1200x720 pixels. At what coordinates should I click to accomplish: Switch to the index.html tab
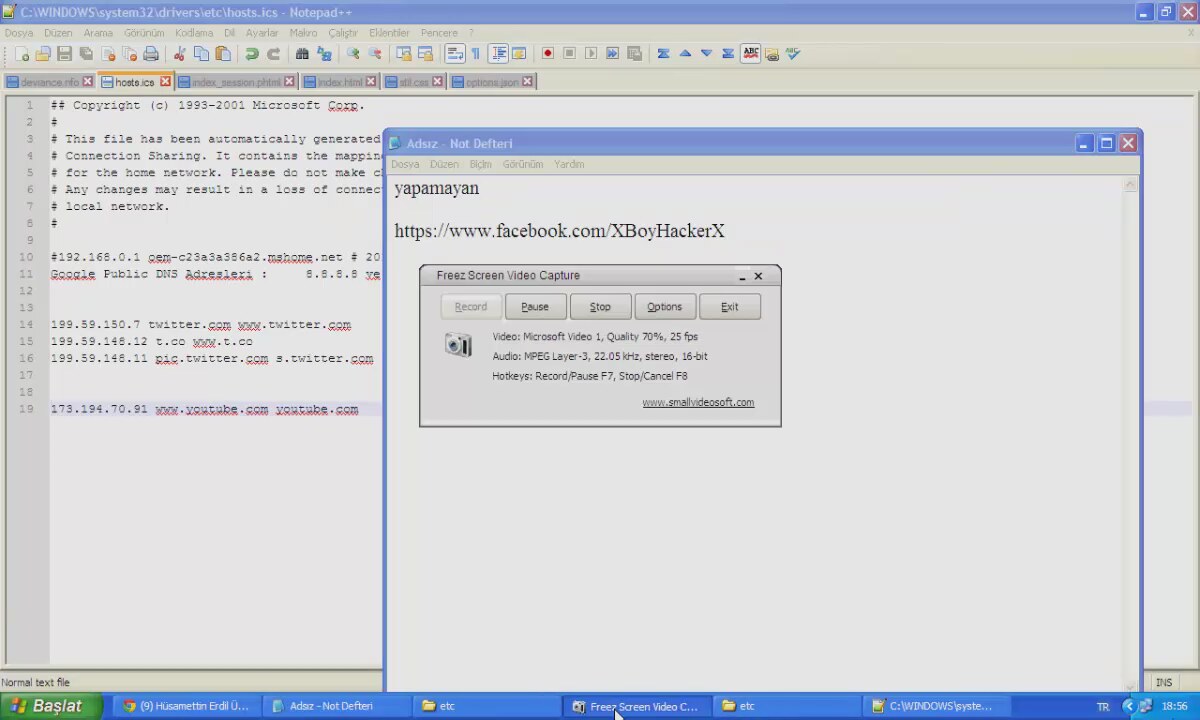point(339,82)
